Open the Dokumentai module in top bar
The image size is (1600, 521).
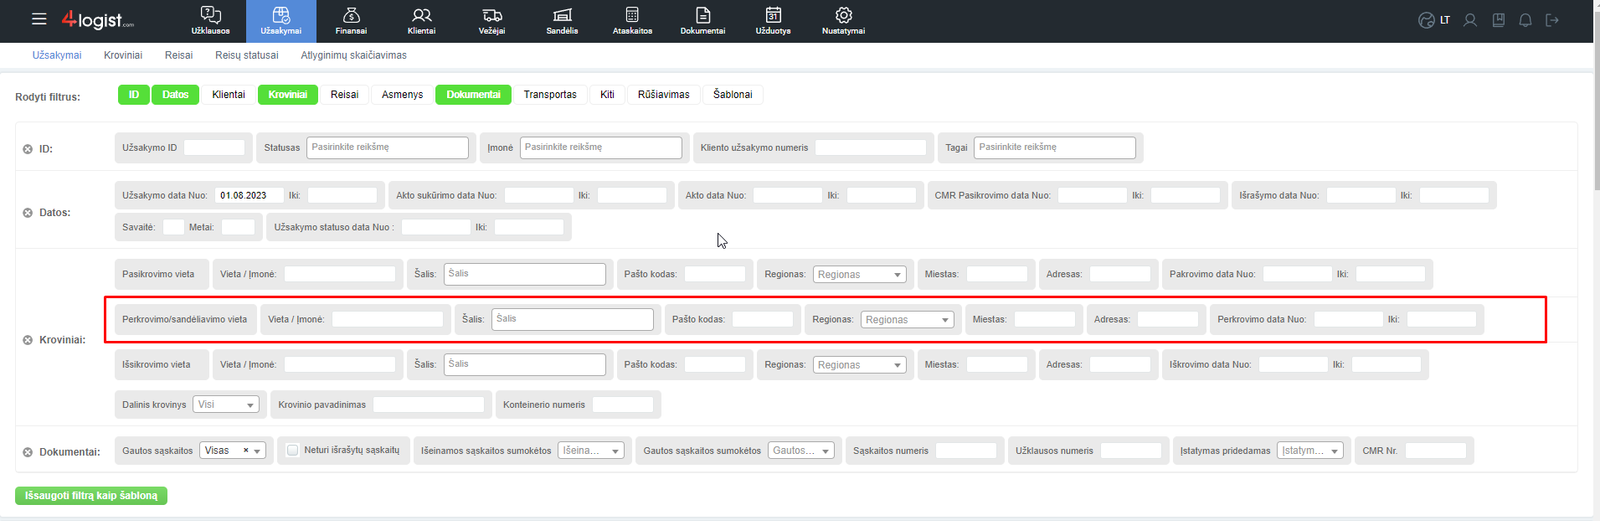tap(703, 21)
